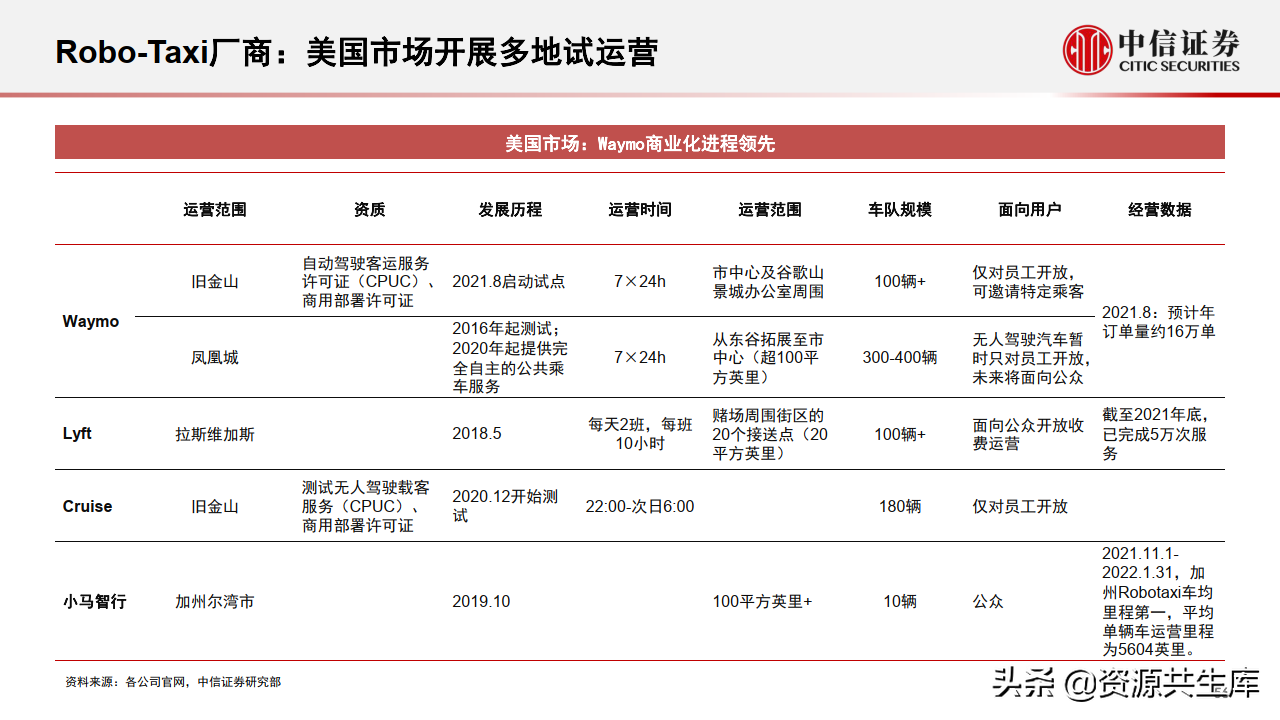Click the 中信证券 company name text
Viewport: 1280px width, 720px height.
pos(1178,43)
